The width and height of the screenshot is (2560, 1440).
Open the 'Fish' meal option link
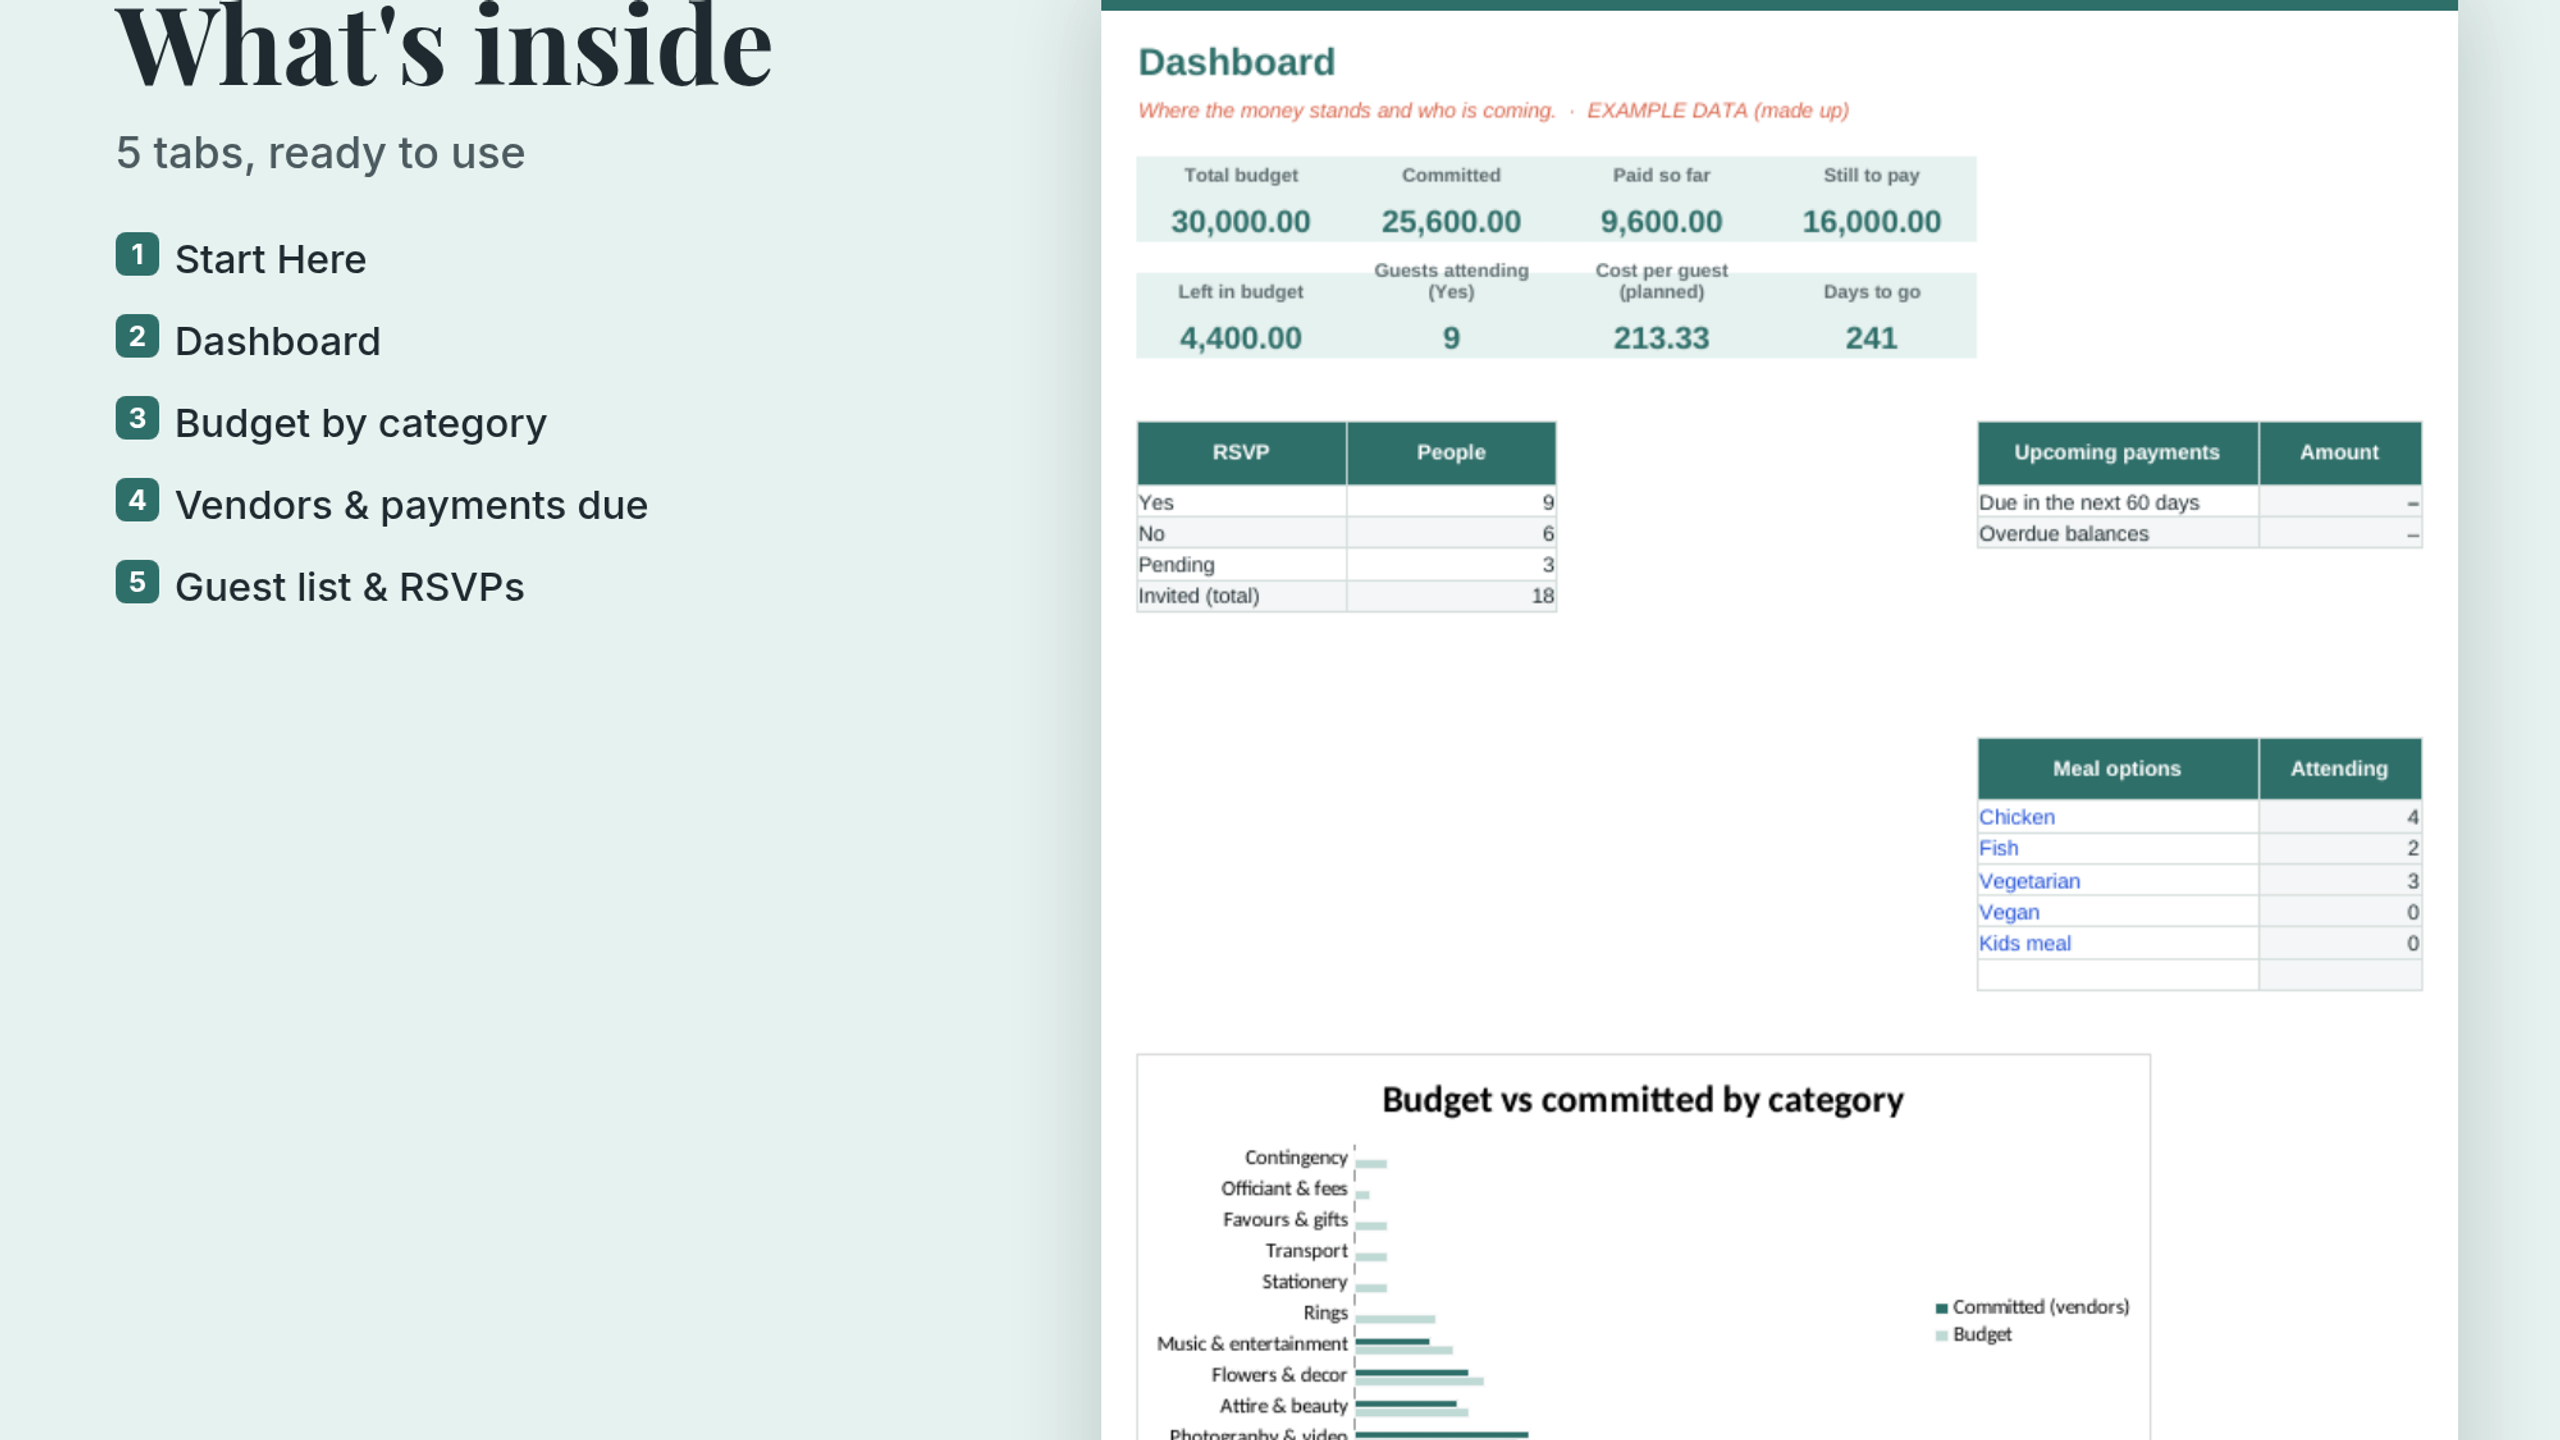click(x=1998, y=848)
